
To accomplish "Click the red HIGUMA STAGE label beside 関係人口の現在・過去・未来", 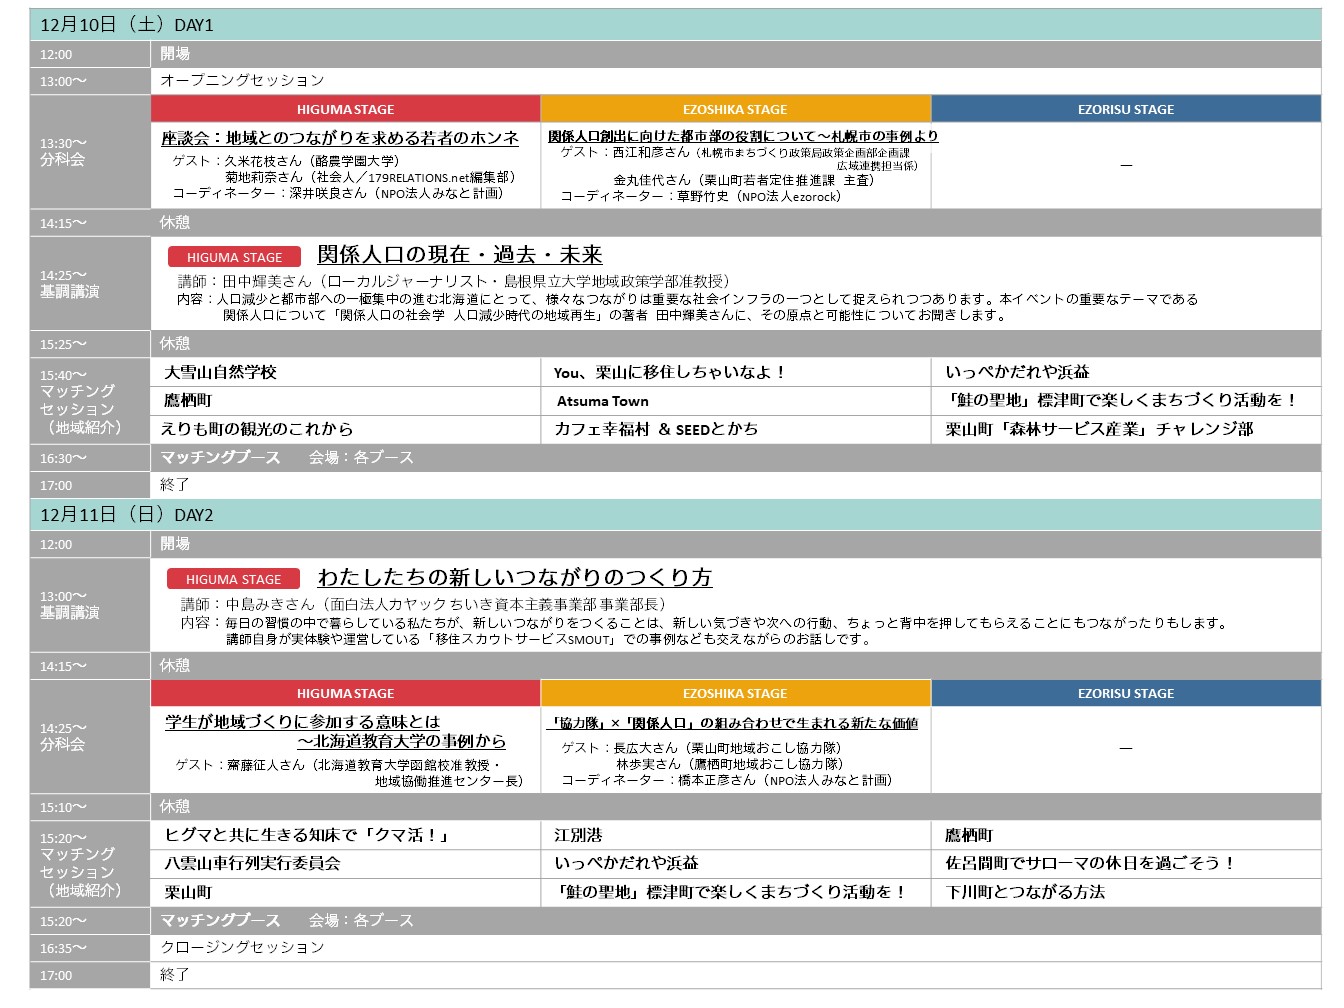I will click(x=234, y=257).
